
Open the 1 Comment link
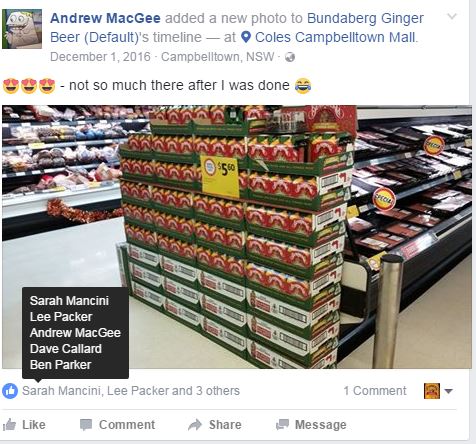(375, 391)
